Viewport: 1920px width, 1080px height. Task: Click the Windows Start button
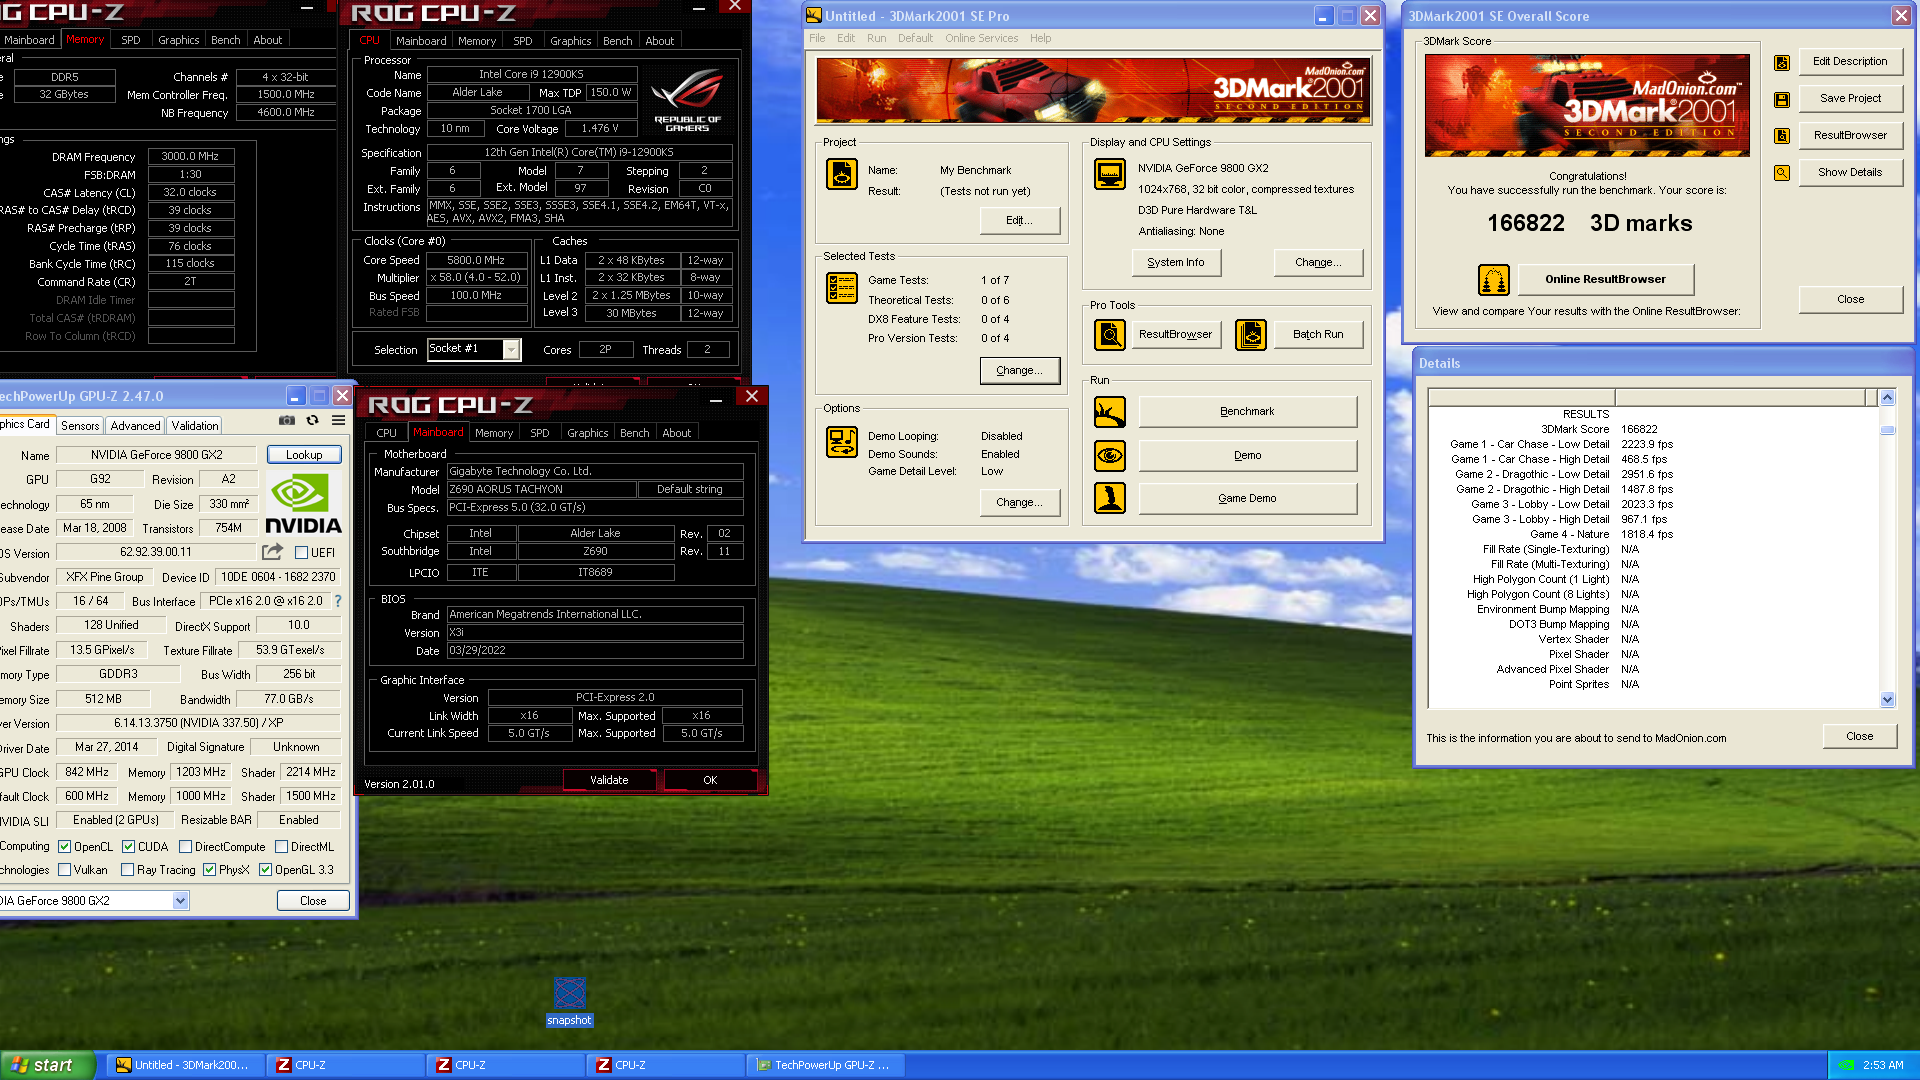pos(47,1065)
